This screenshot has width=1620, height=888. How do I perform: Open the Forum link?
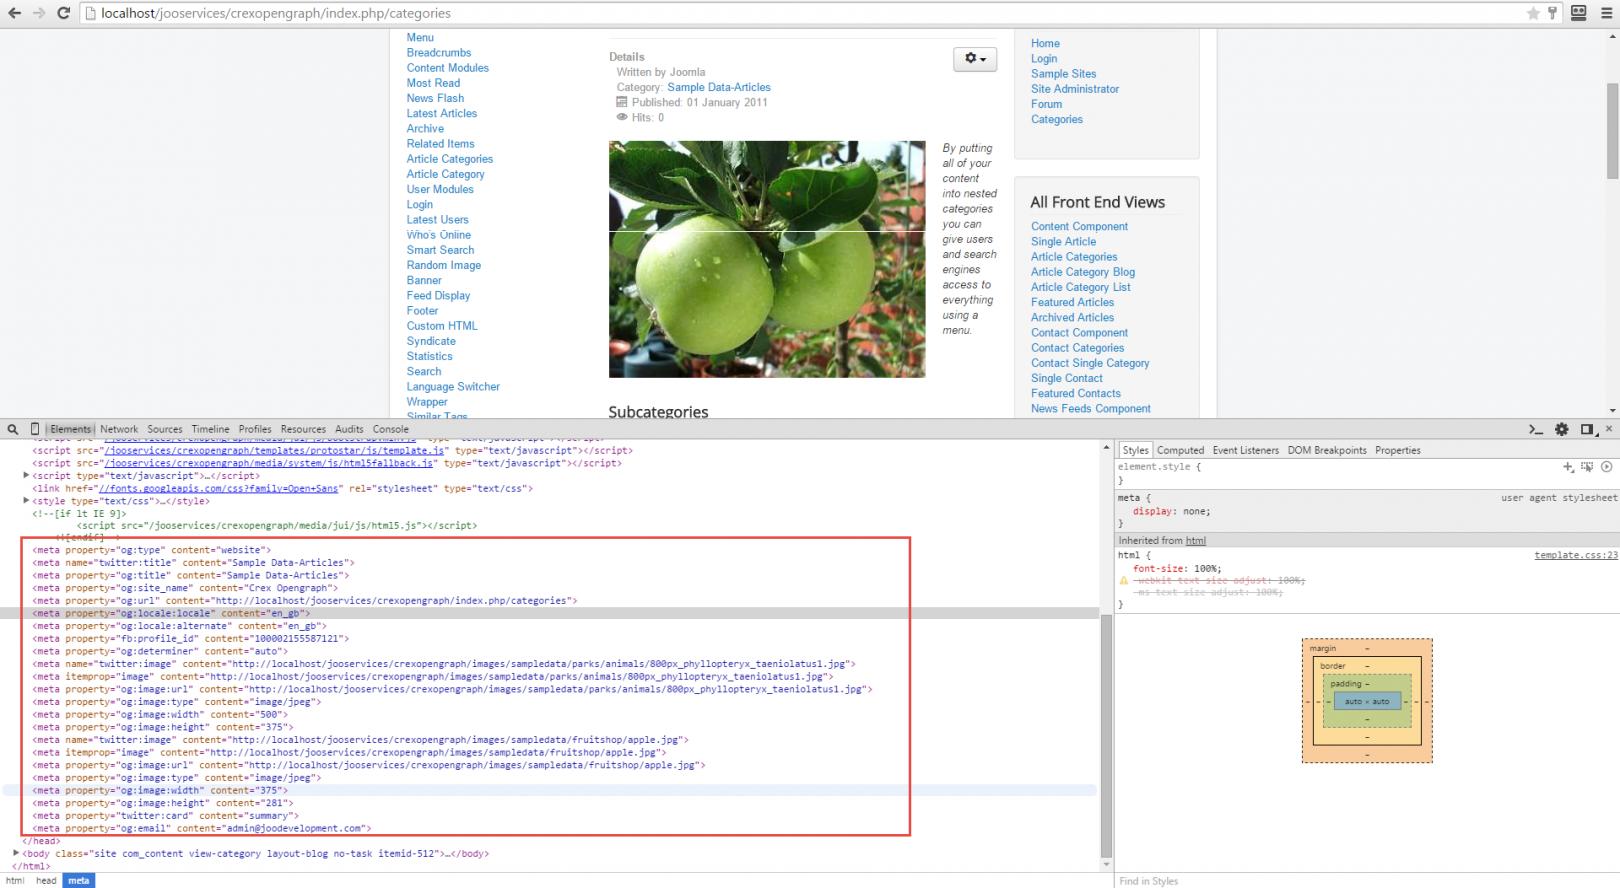click(x=1047, y=104)
